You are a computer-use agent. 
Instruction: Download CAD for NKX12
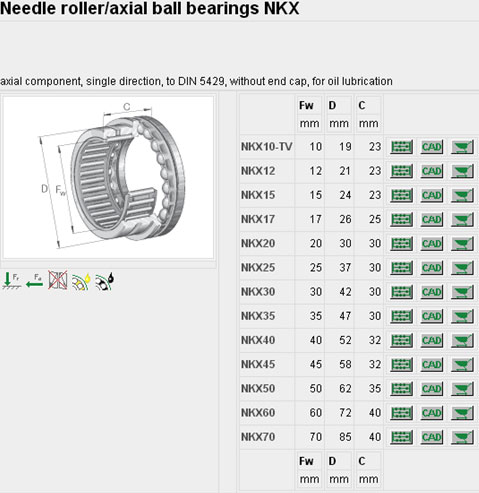(x=432, y=171)
